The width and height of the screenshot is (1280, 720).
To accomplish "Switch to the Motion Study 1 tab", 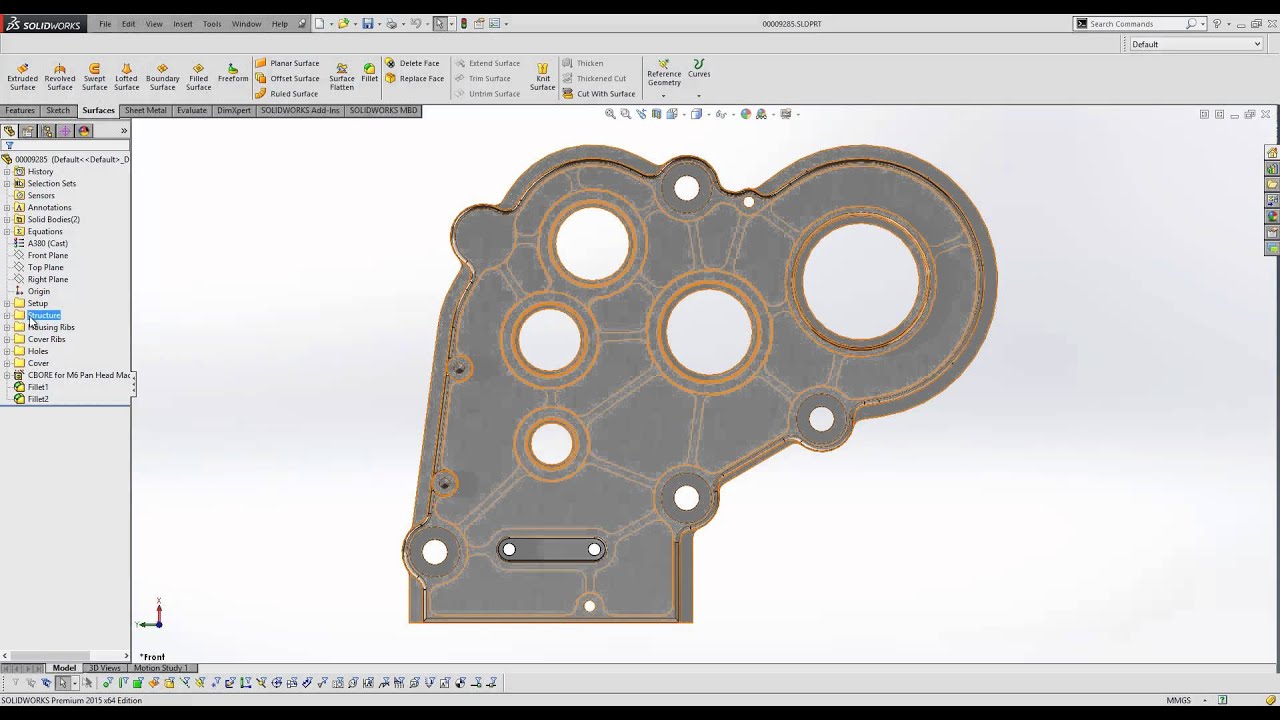I will coord(160,668).
